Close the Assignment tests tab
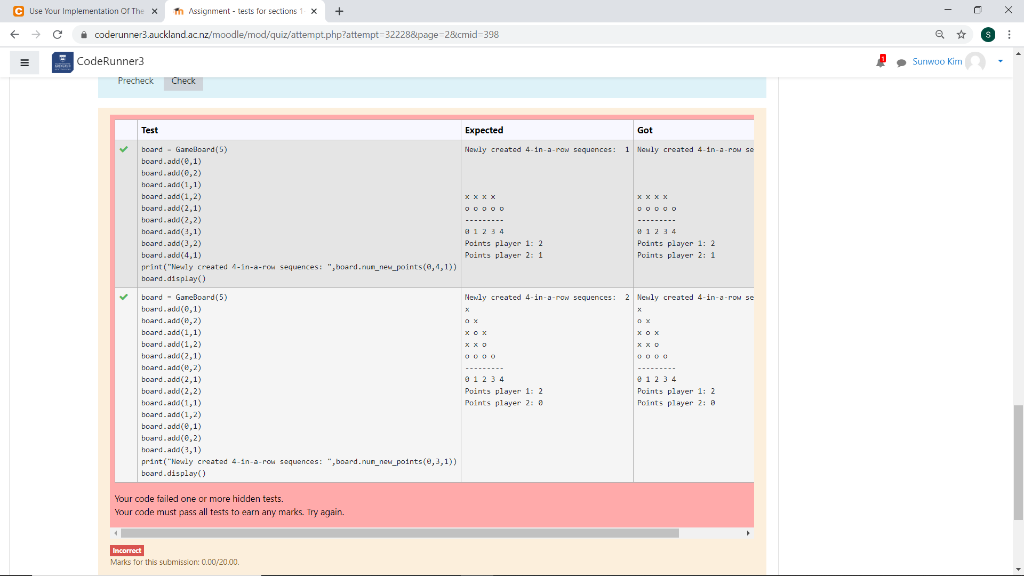 point(314,11)
